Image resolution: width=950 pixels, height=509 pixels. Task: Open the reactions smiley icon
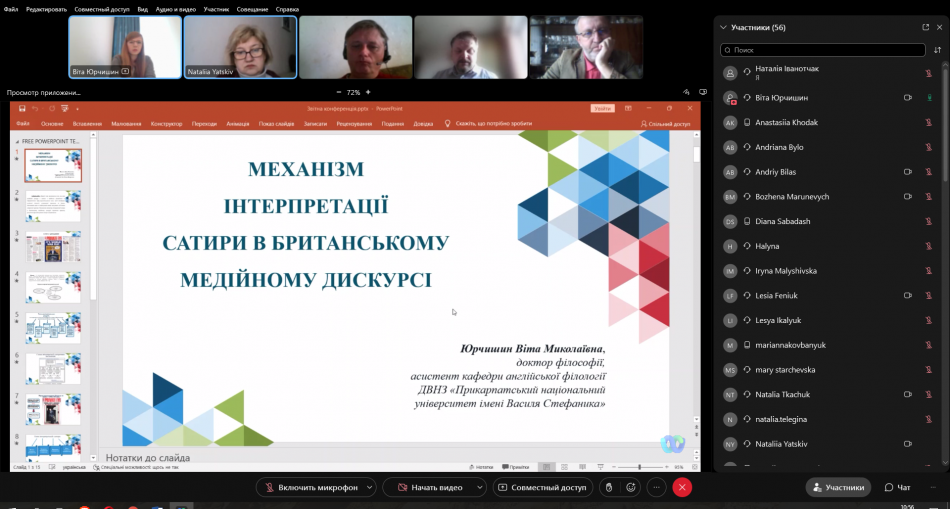pyautogui.click(x=631, y=487)
